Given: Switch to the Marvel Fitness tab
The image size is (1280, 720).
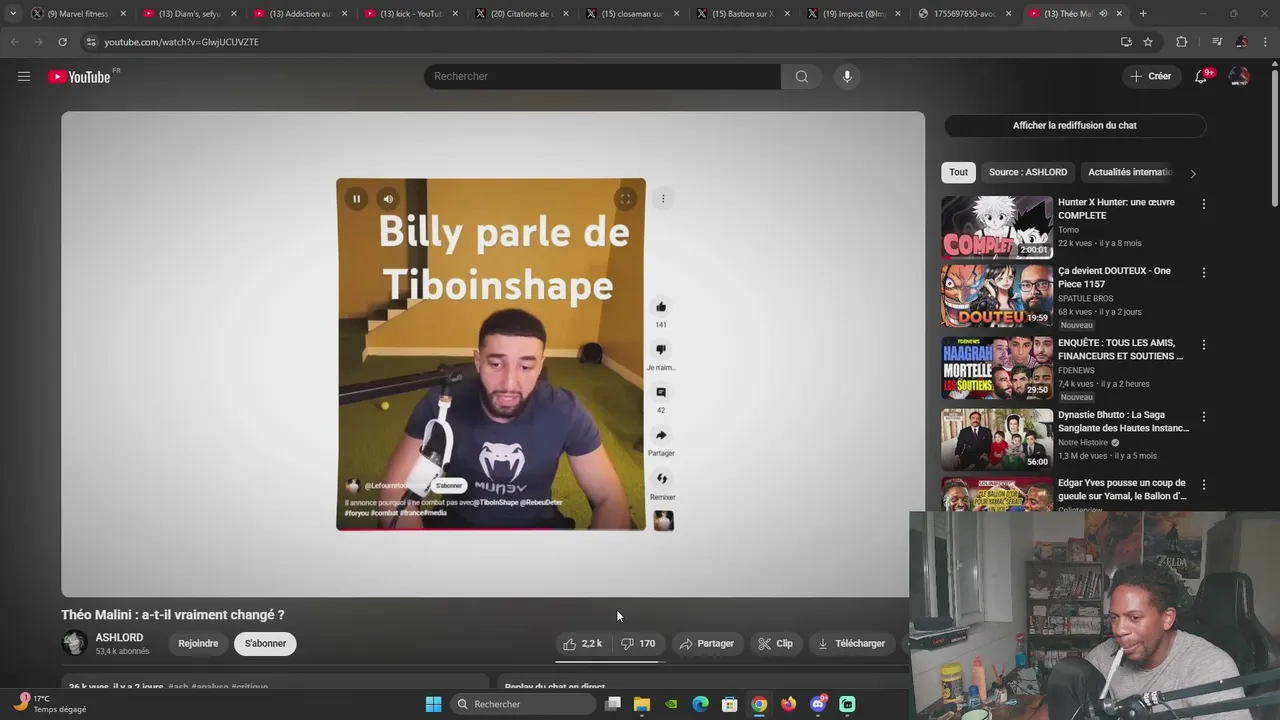Looking at the screenshot, I should (x=78, y=13).
